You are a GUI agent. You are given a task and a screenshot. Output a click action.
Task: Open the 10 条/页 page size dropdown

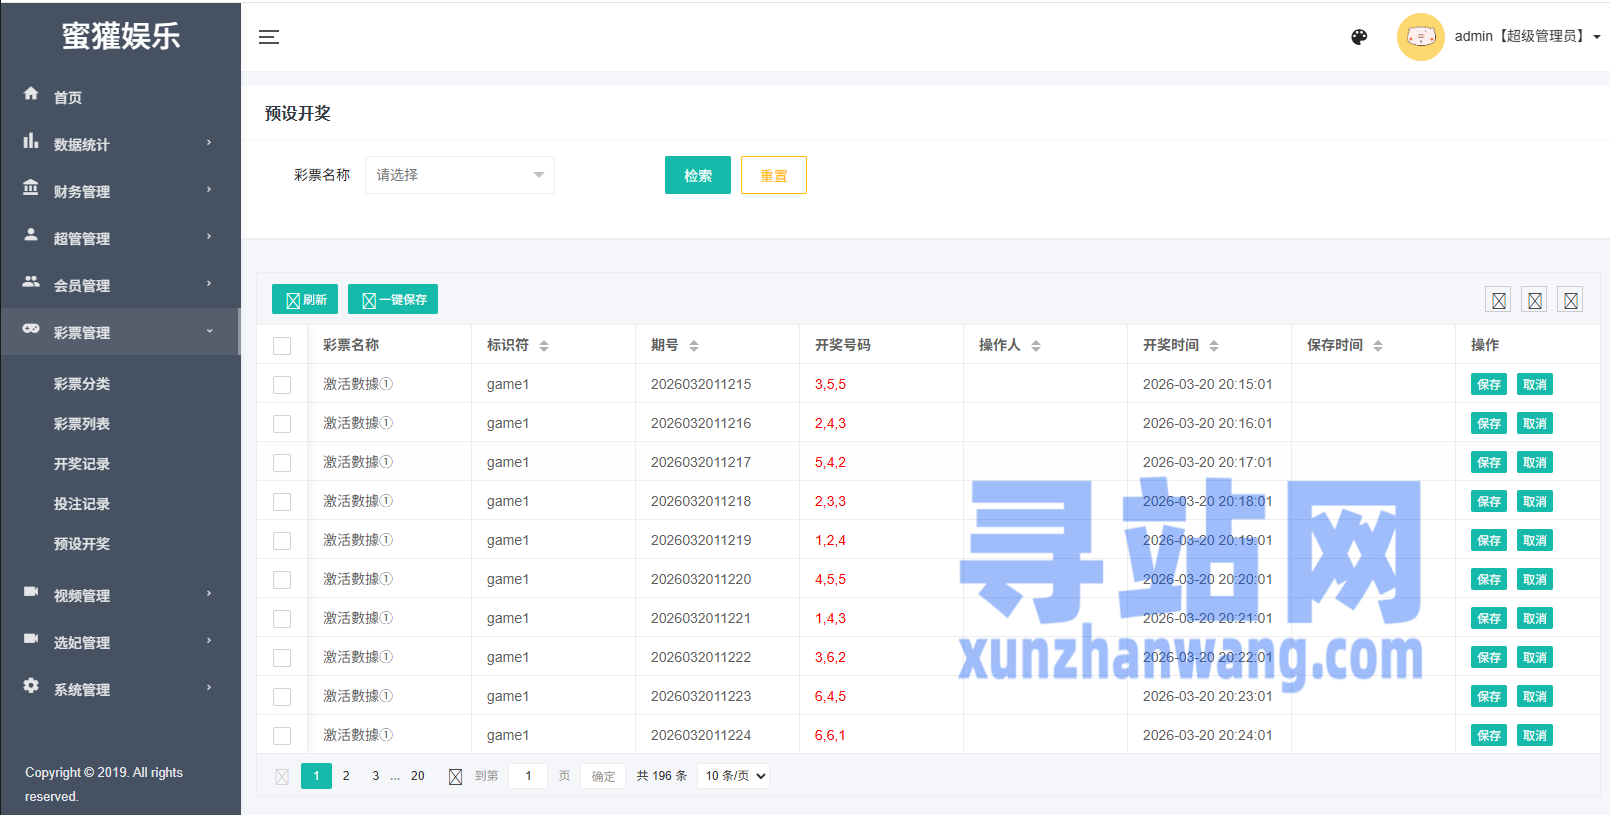(734, 776)
